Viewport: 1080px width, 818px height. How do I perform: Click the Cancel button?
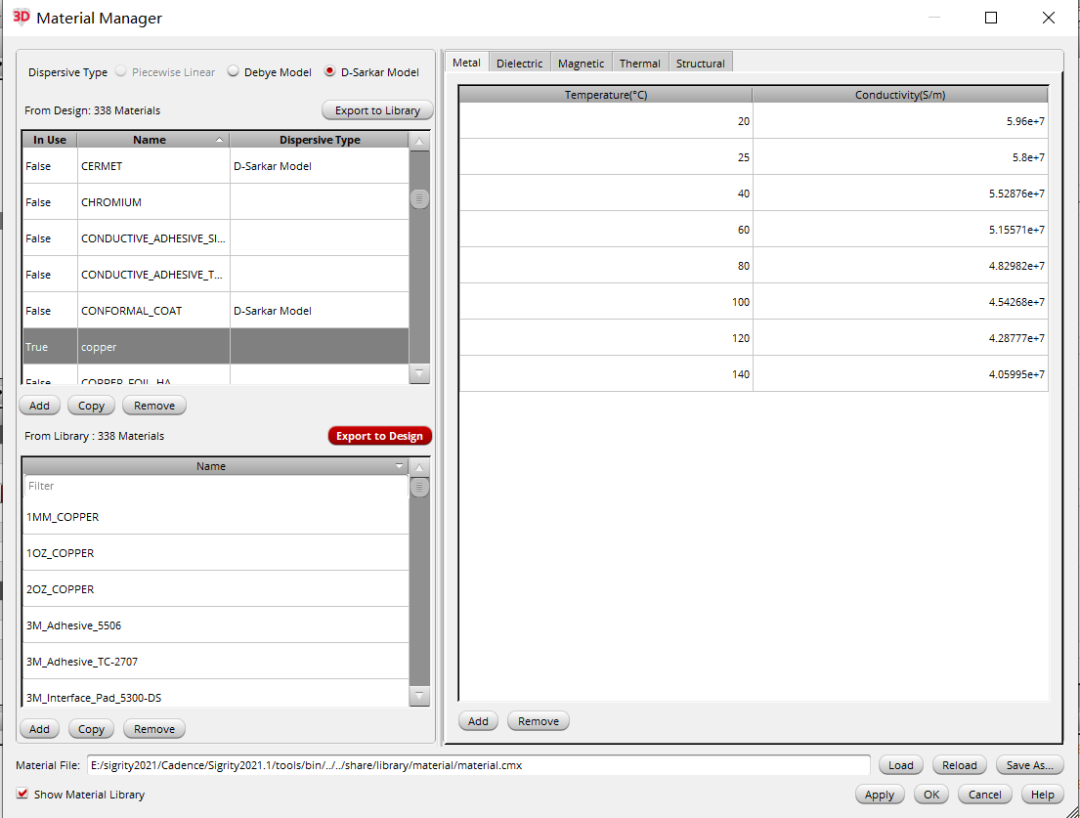tap(985, 795)
